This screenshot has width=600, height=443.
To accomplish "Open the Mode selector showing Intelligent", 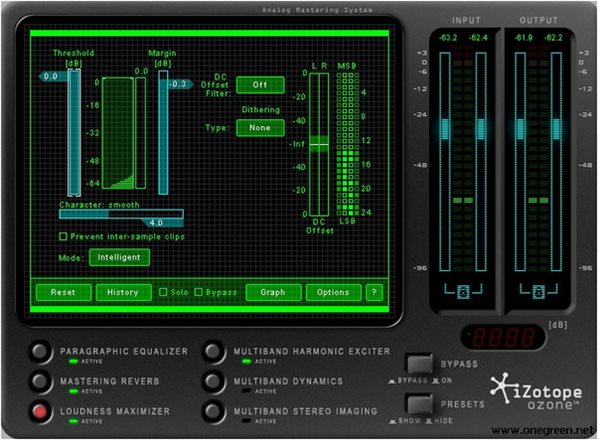I will coord(119,257).
